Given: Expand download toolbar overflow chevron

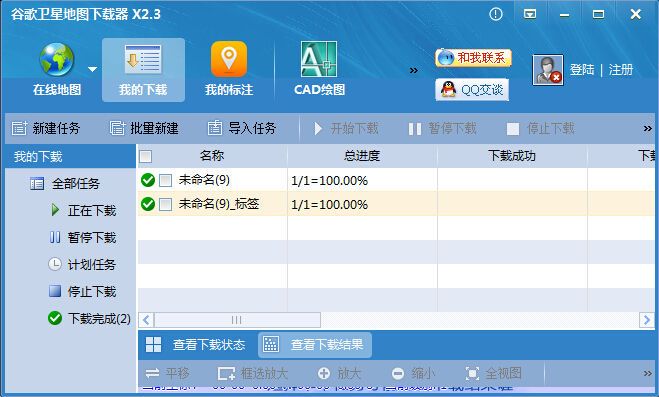Looking at the screenshot, I should click(x=648, y=129).
